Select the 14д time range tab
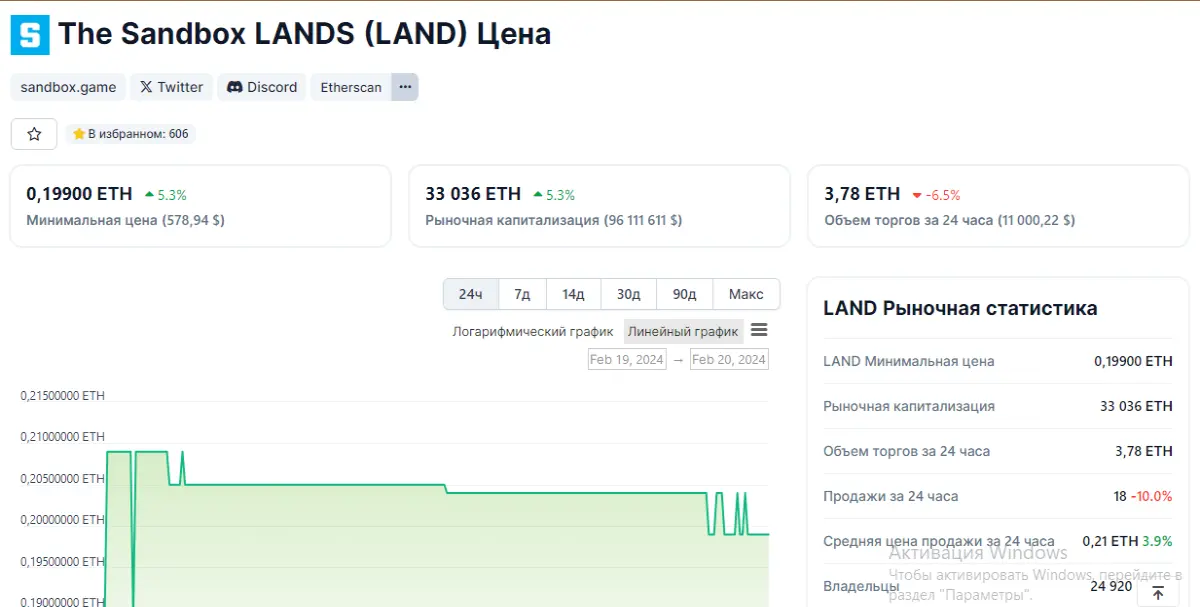1200x607 pixels. (x=573, y=294)
